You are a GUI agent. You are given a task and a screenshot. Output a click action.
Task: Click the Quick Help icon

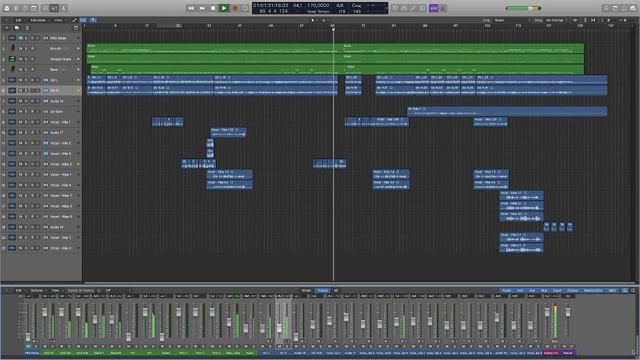point(25,8)
